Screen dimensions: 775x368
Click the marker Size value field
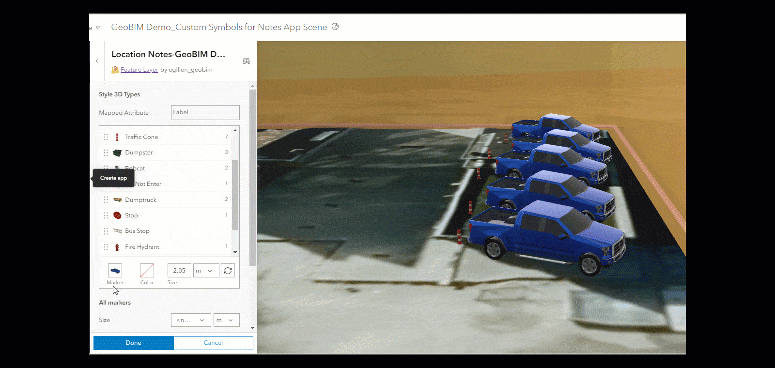pos(179,271)
